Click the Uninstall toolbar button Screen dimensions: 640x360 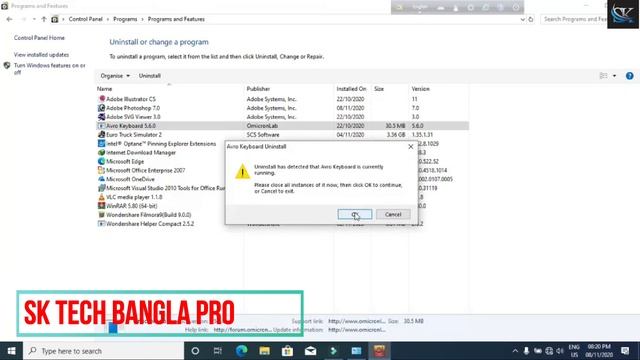tap(150, 76)
